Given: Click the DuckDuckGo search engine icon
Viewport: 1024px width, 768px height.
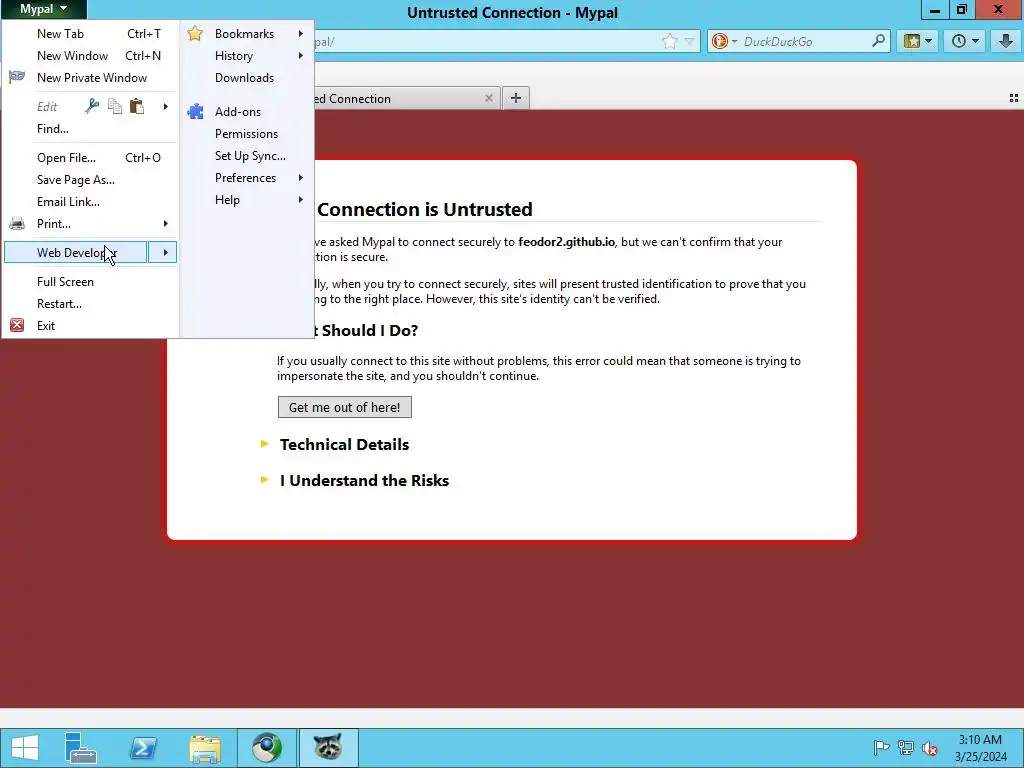Looking at the screenshot, I should coord(720,41).
